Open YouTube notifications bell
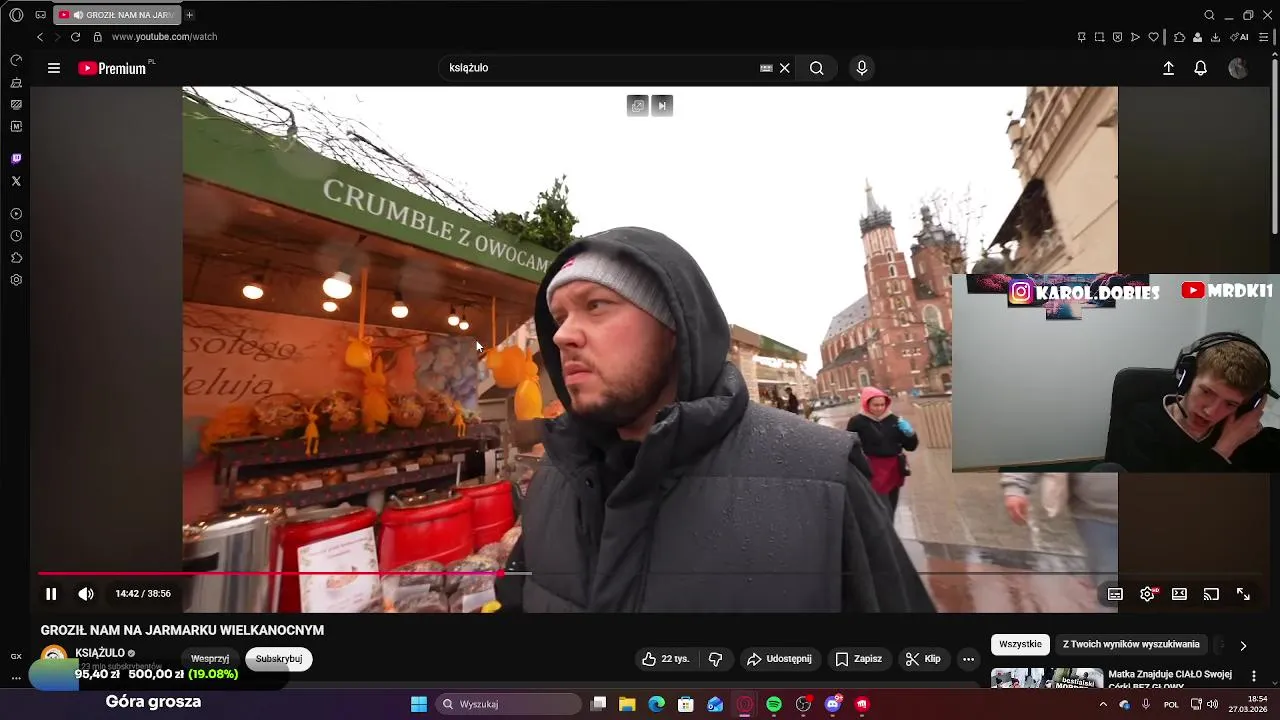 [1201, 68]
